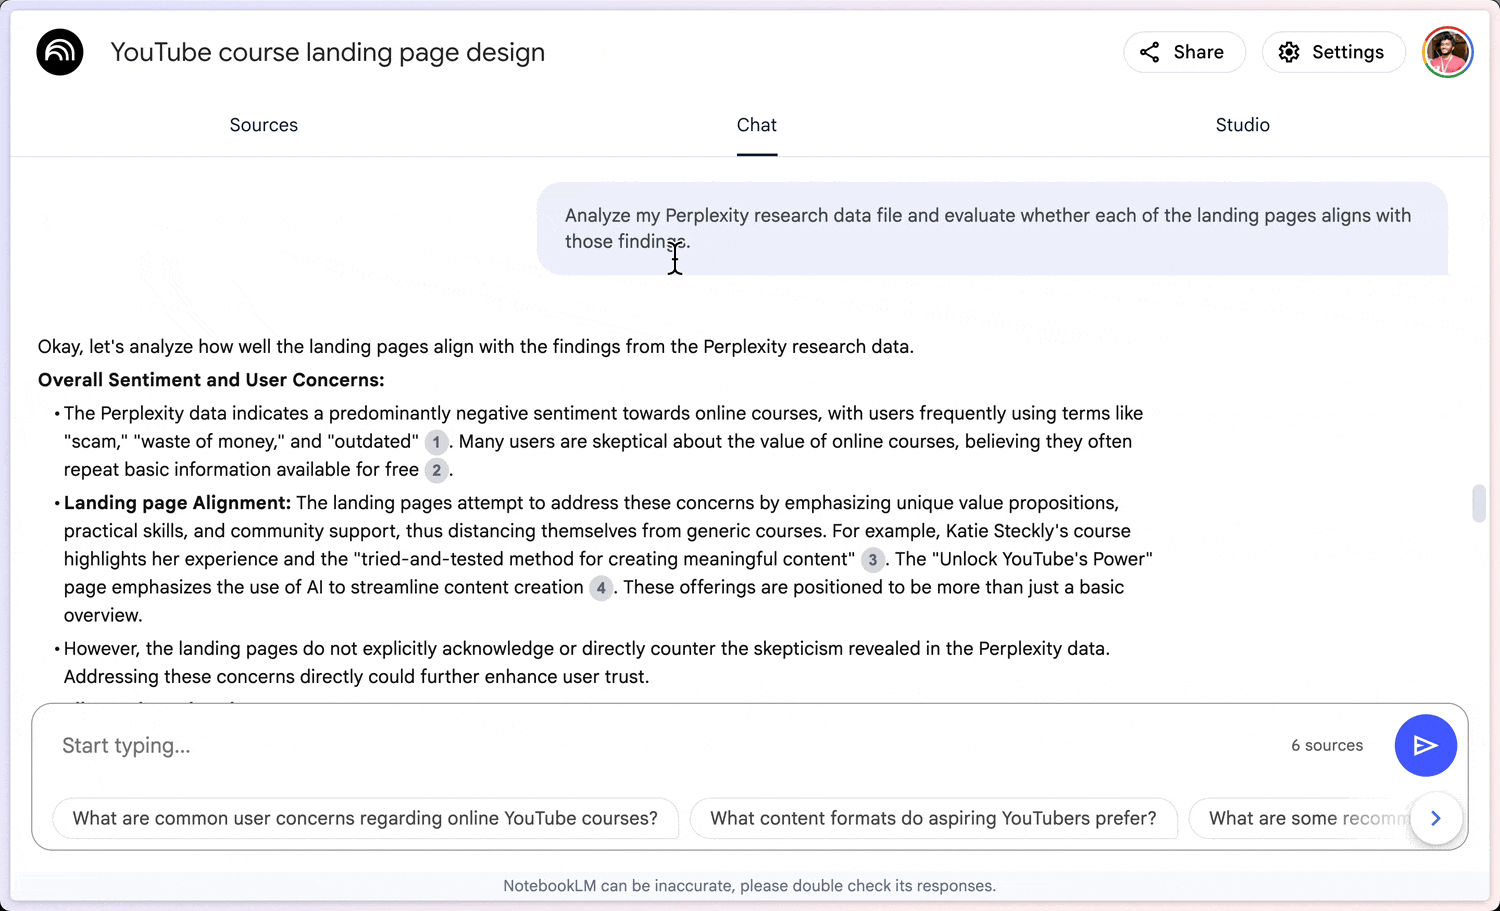Open the Share dialog
The image size is (1500, 911).
(x=1184, y=52)
